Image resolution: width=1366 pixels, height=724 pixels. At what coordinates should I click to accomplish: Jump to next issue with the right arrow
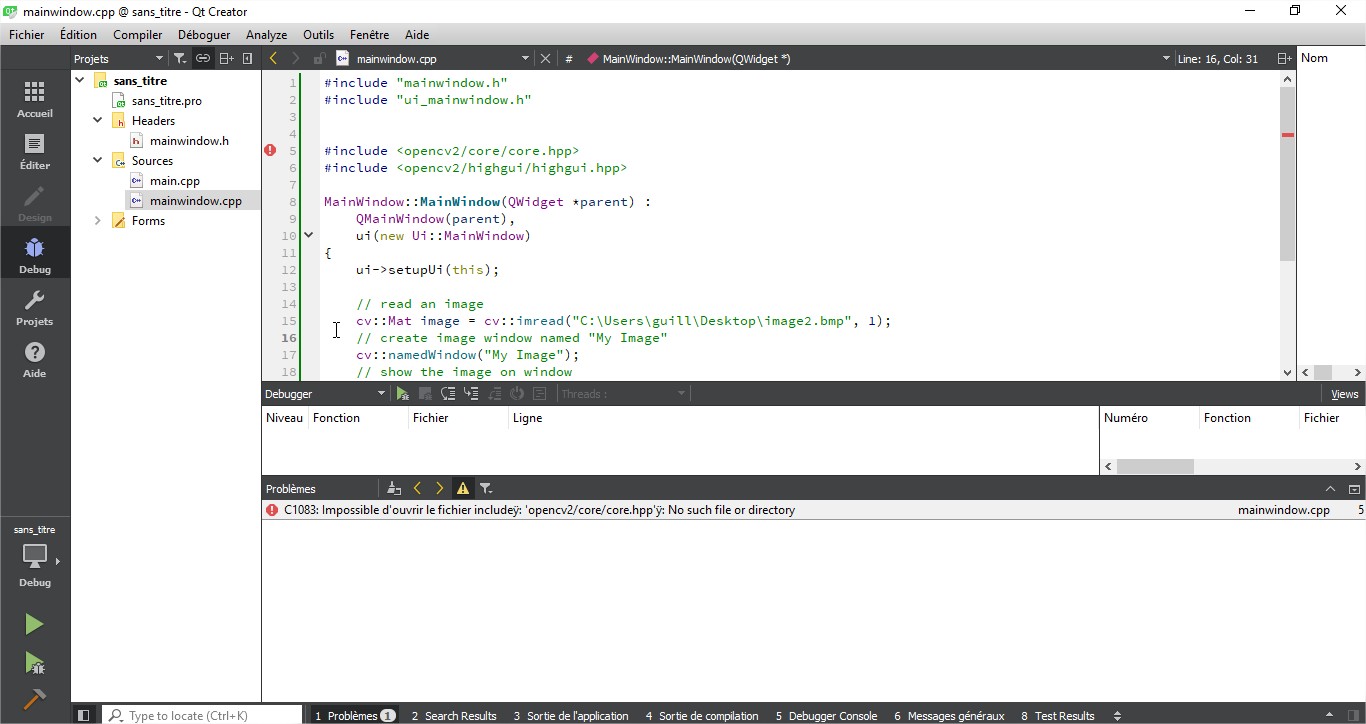pos(439,488)
